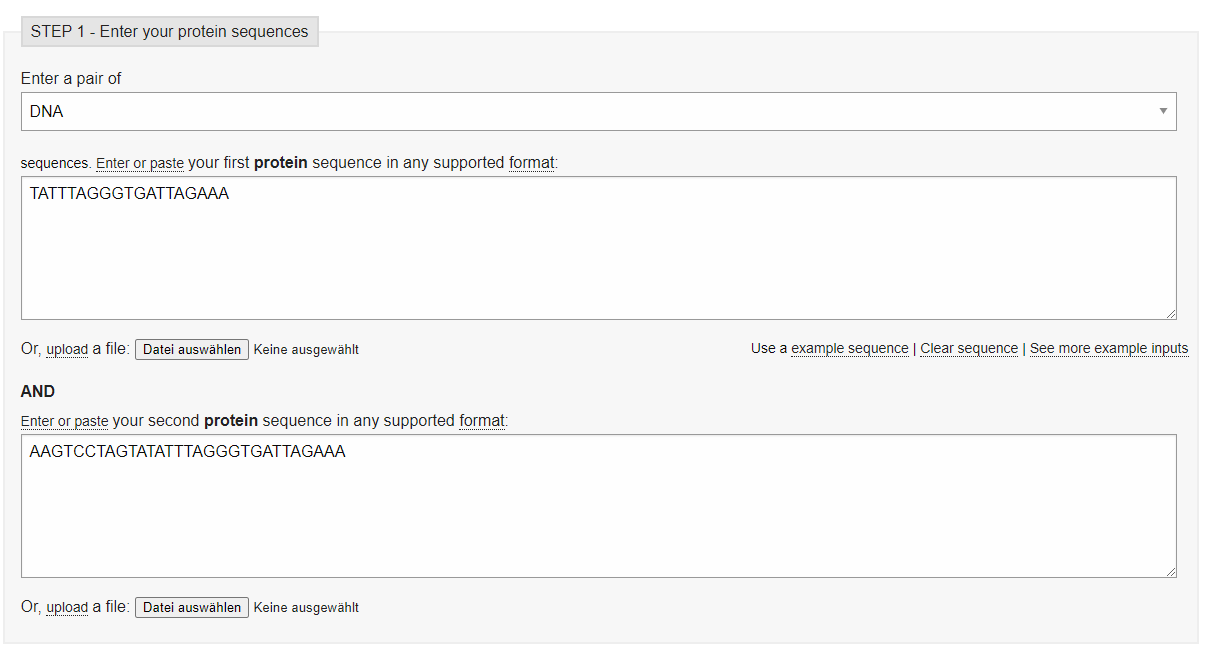
Task: Click the dropdown arrow beside DNA
Action: 1163,111
